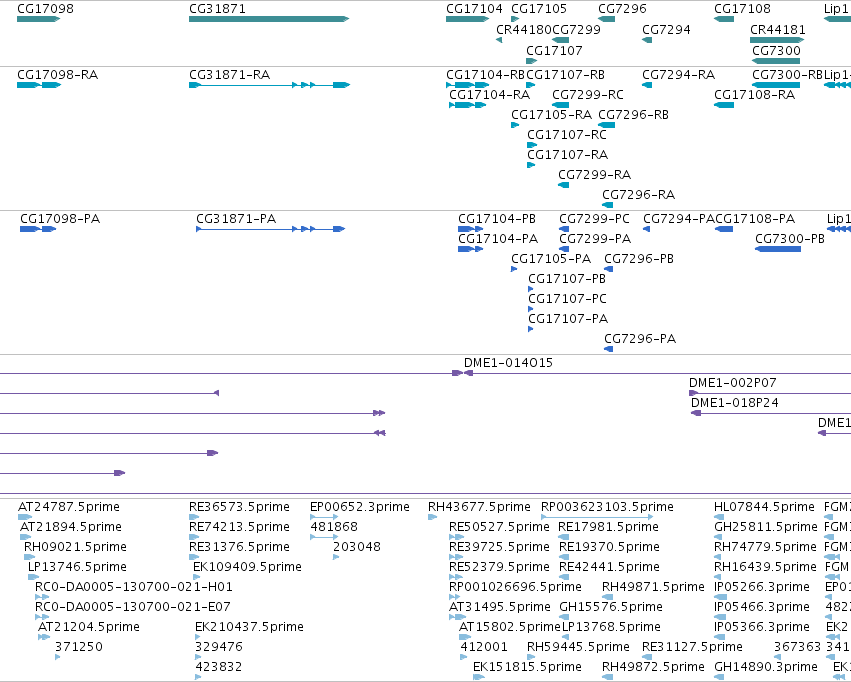This screenshot has width=851, height=682.
Task: Click the CG7294 gene label
Action: click(x=666, y=29)
